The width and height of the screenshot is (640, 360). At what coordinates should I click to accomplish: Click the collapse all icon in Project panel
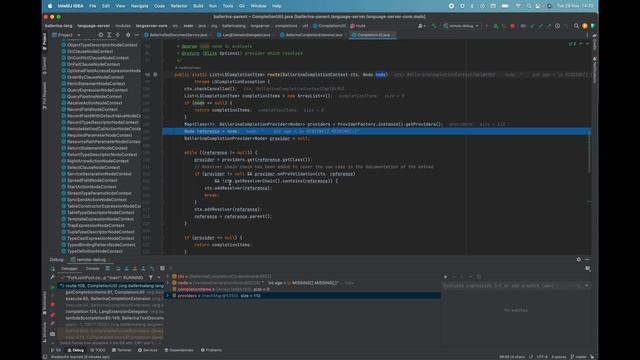click(x=118, y=35)
